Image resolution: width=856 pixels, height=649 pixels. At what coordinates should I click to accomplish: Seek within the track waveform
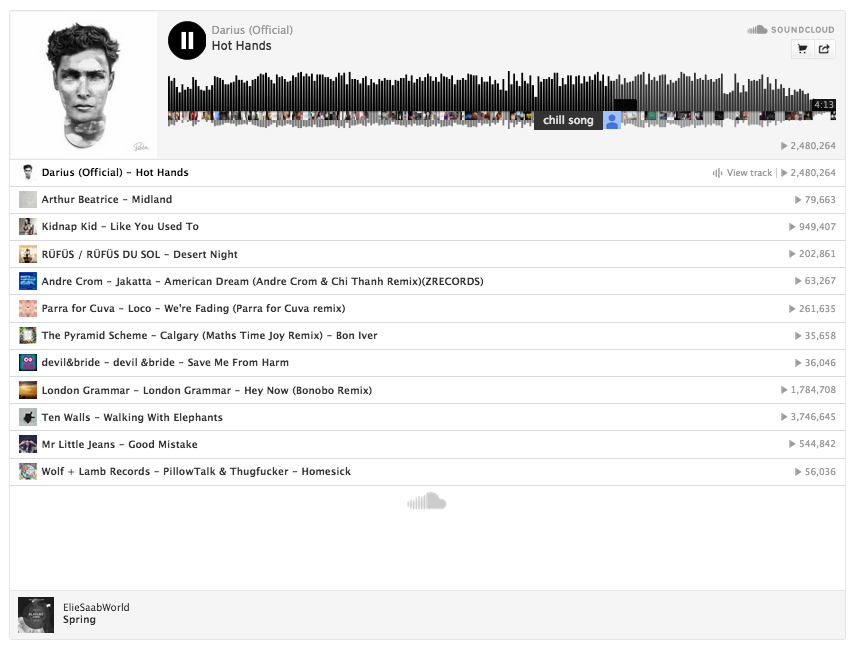(x=400, y=95)
